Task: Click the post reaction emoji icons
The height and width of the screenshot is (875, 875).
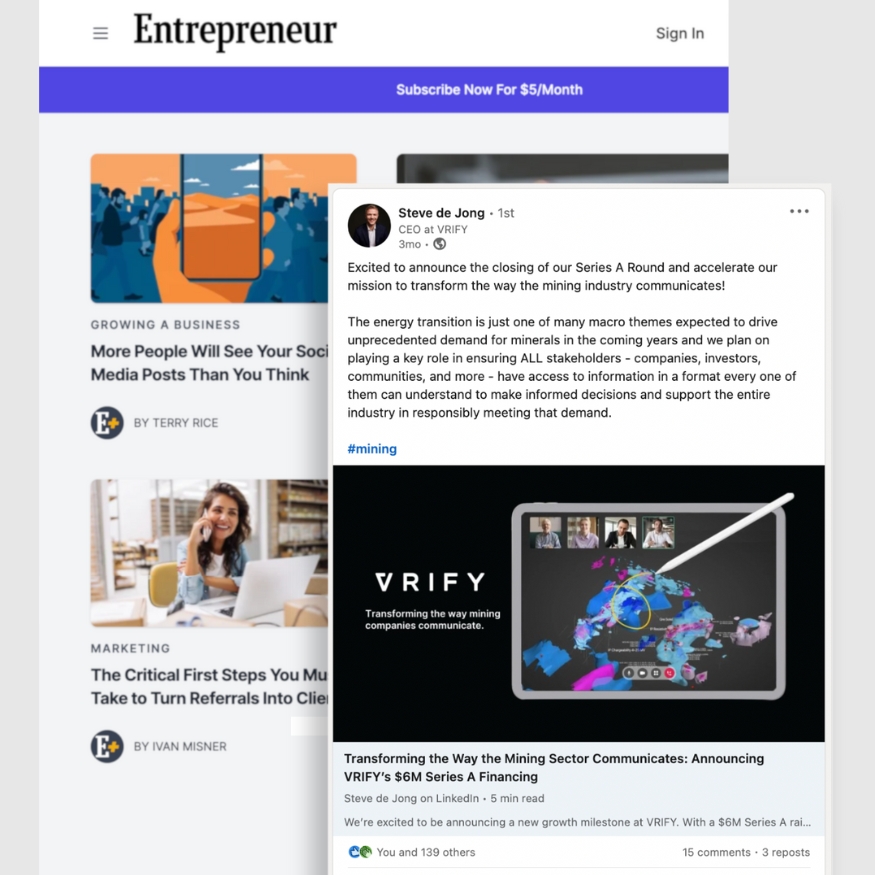Action: (360, 852)
